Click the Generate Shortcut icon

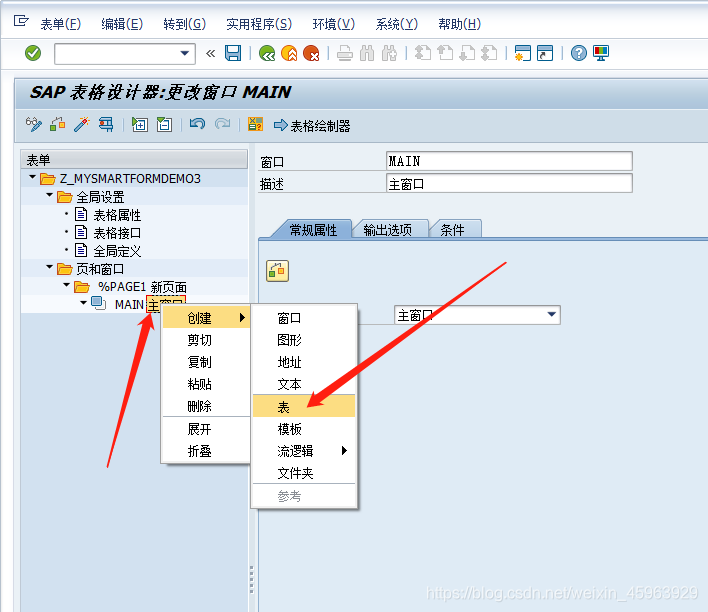(x=545, y=53)
